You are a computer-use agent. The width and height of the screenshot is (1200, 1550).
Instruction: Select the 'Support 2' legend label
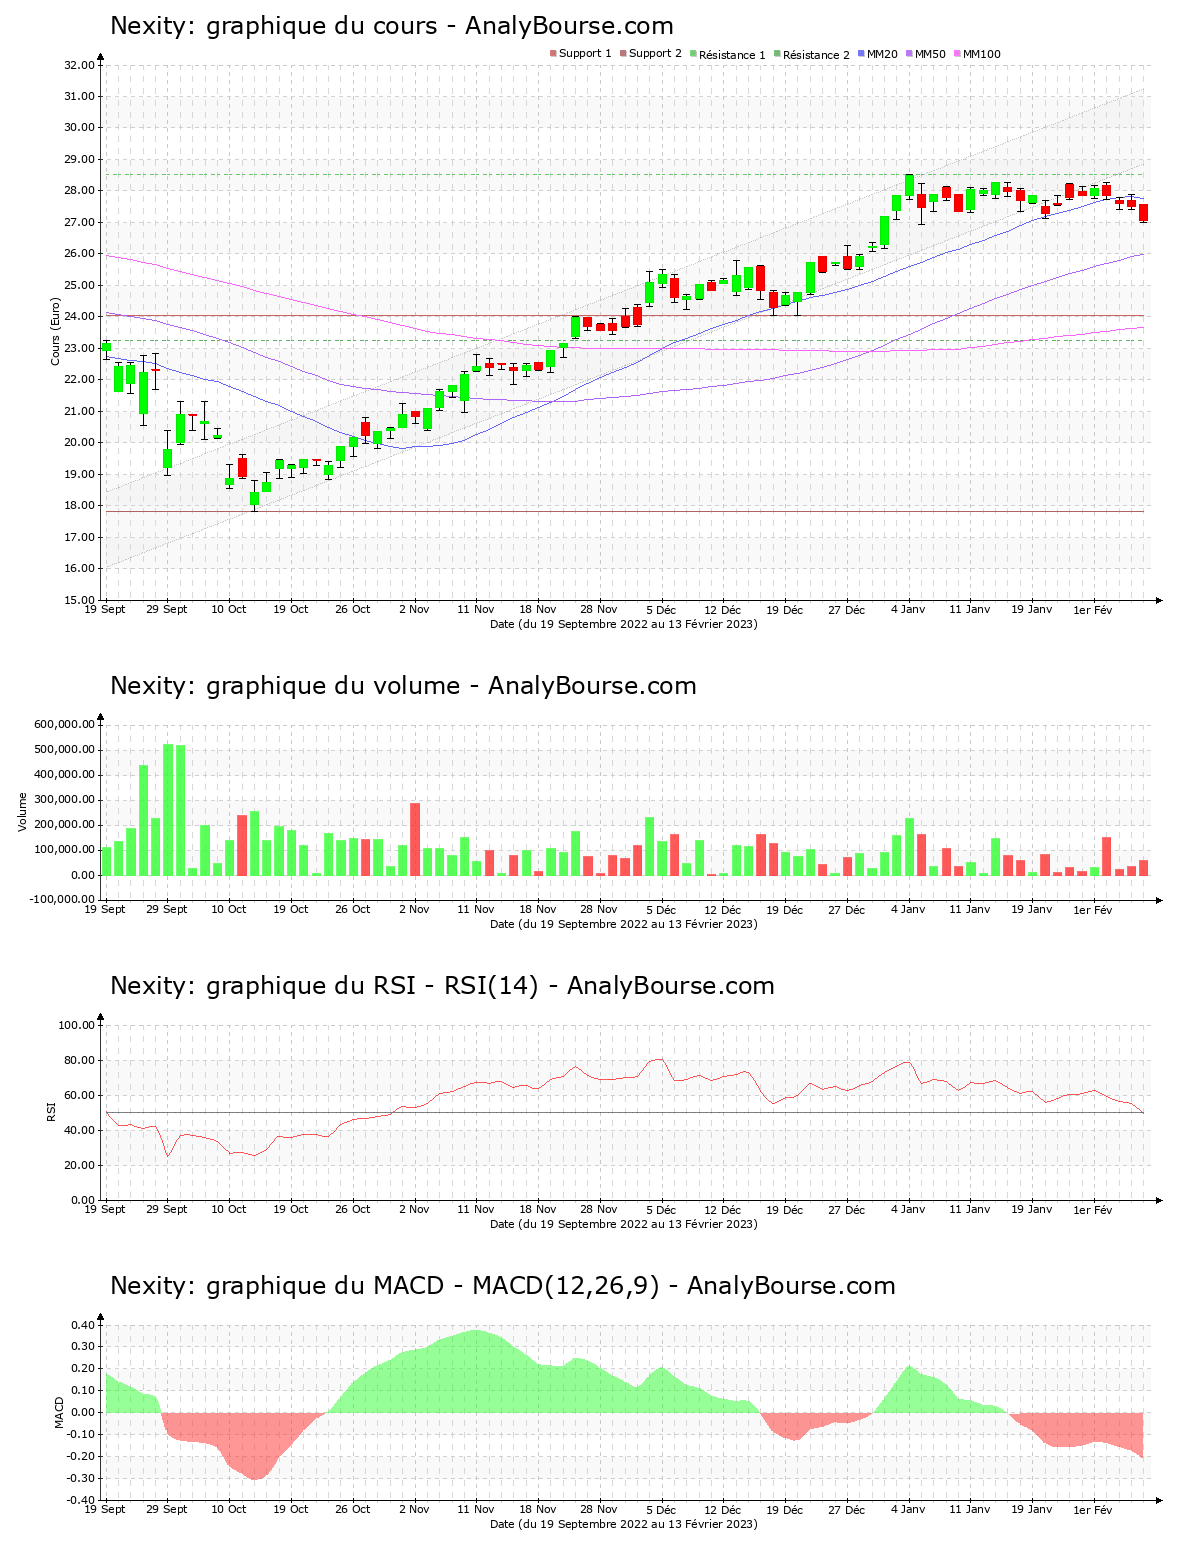(x=655, y=54)
